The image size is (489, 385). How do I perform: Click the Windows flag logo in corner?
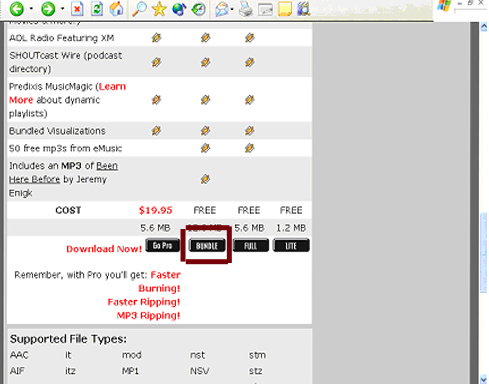pos(444,6)
